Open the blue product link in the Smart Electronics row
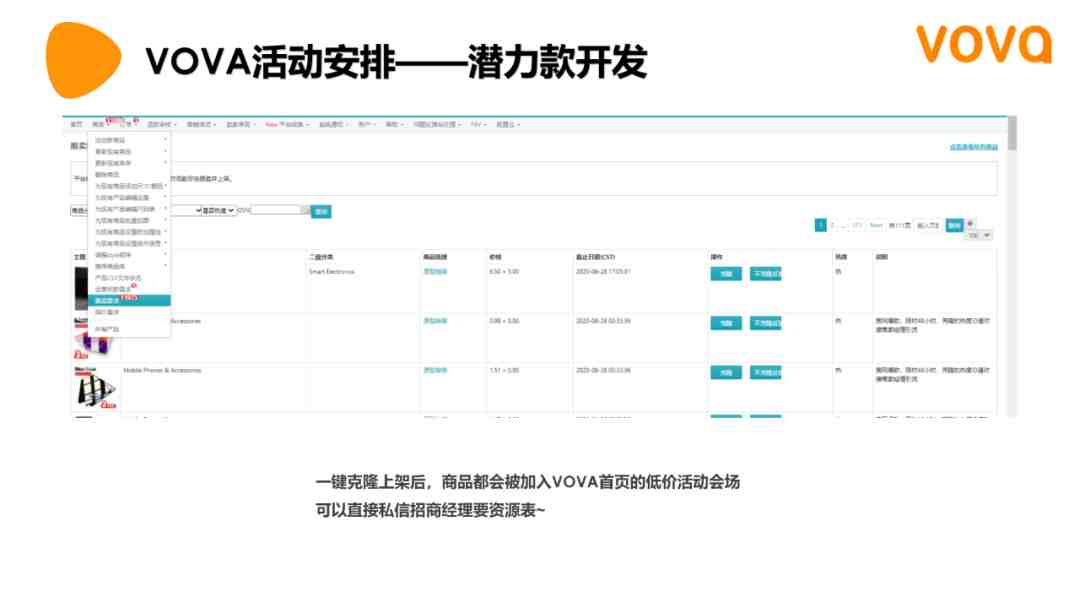Image resolution: width=1080 pixels, height=608 pixels. (x=435, y=272)
